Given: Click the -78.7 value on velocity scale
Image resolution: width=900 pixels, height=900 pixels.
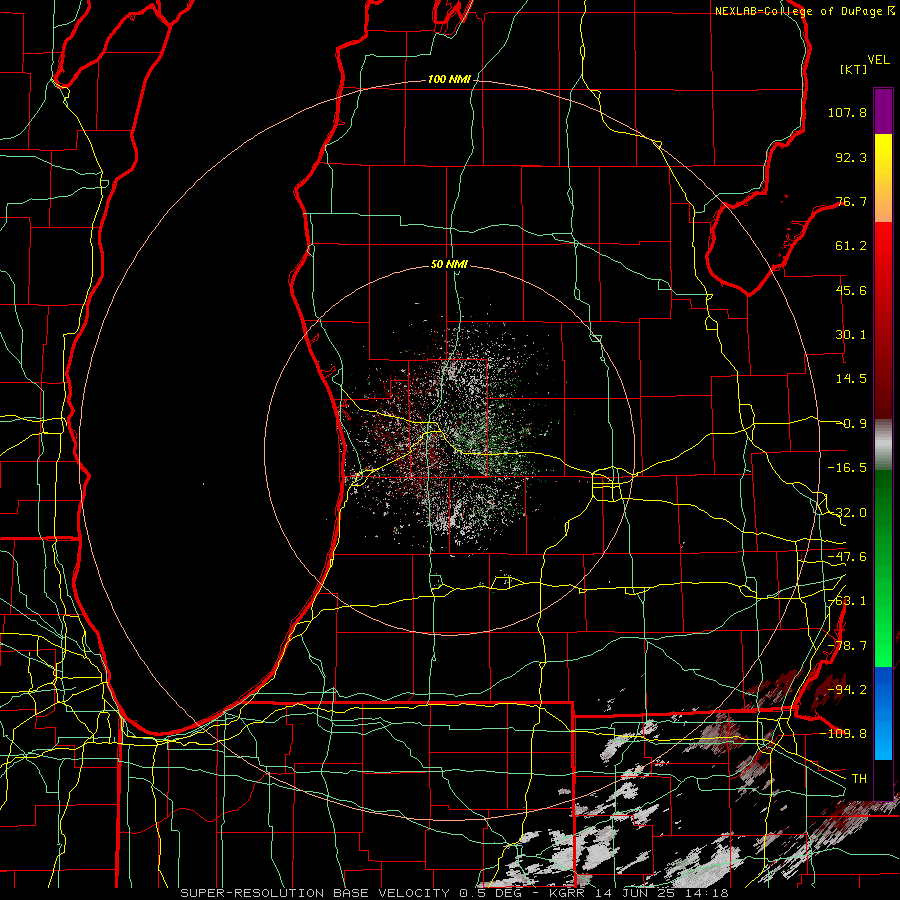Looking at the screenshot, I should [x=847, y=646].
